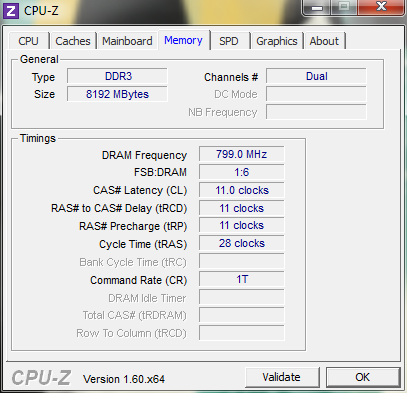This screenshot has width=407, height=393.
Task: Click the 1:6 FSB:DRAM ratio value
Action: [x=242, y=172]
